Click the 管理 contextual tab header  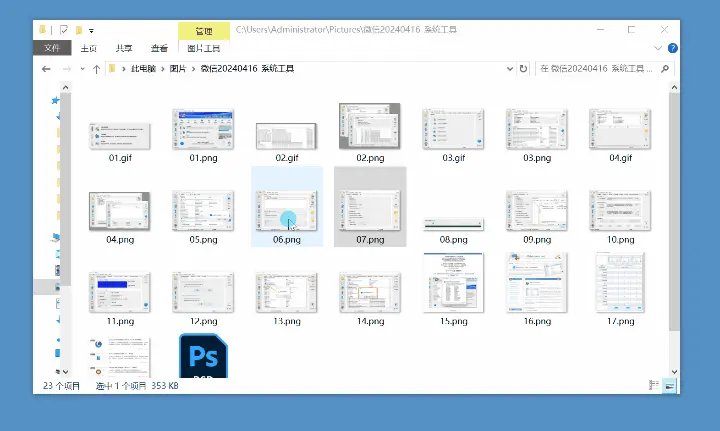(204, 31)
